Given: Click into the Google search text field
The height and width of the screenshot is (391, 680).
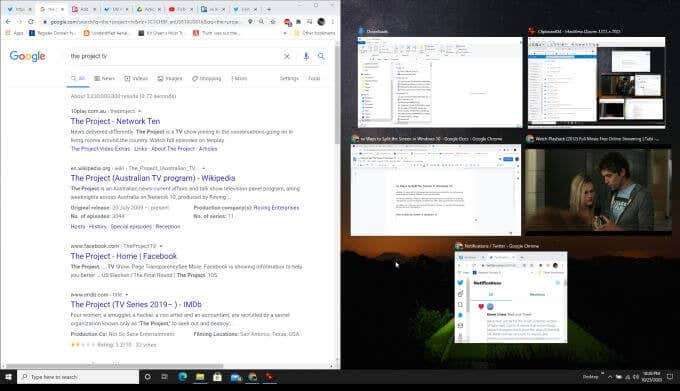Looking at the screenshot, I should coord(173,56).
